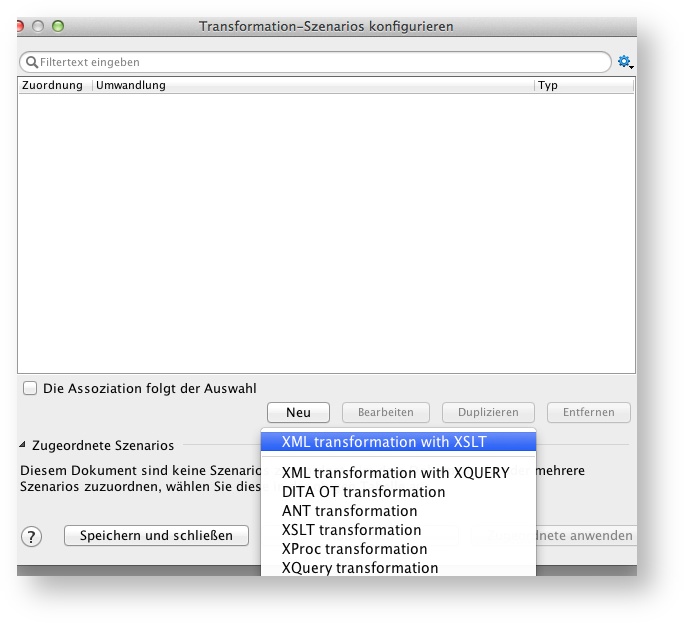Viewport: 685px width, 624px height.
Task: Sort by the 'Umwandlung' column header
Action: coord(312,86)
